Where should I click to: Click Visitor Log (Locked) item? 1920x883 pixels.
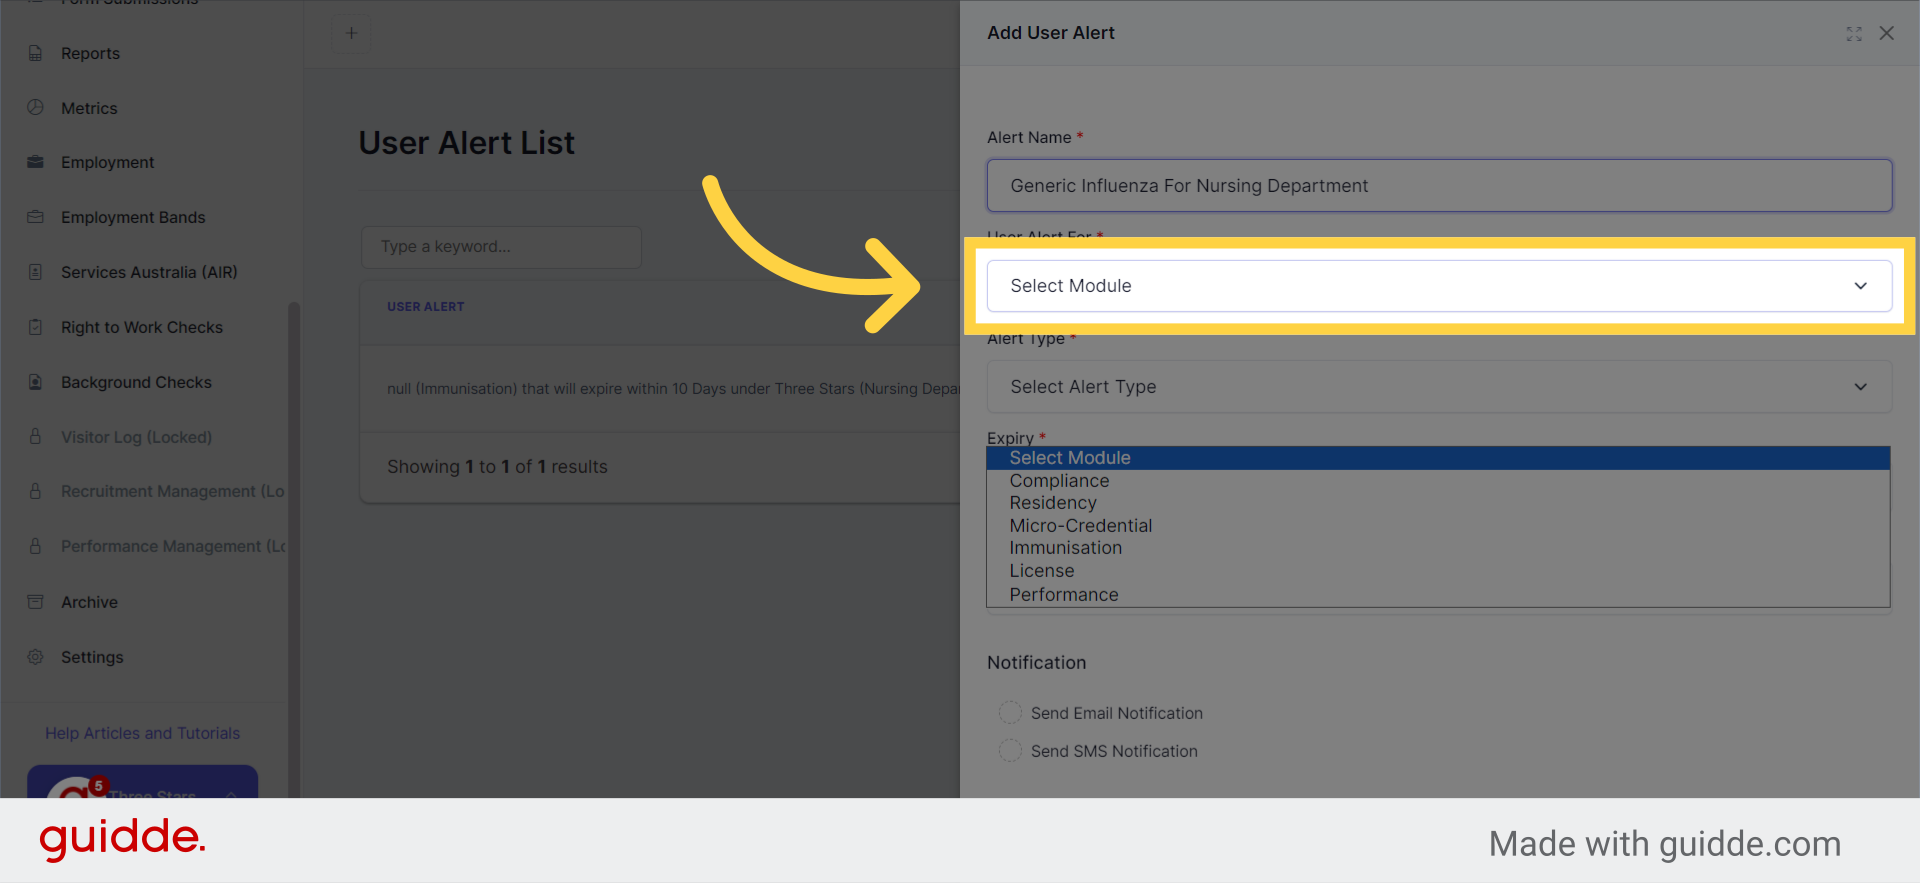click(x=136, y=437)
